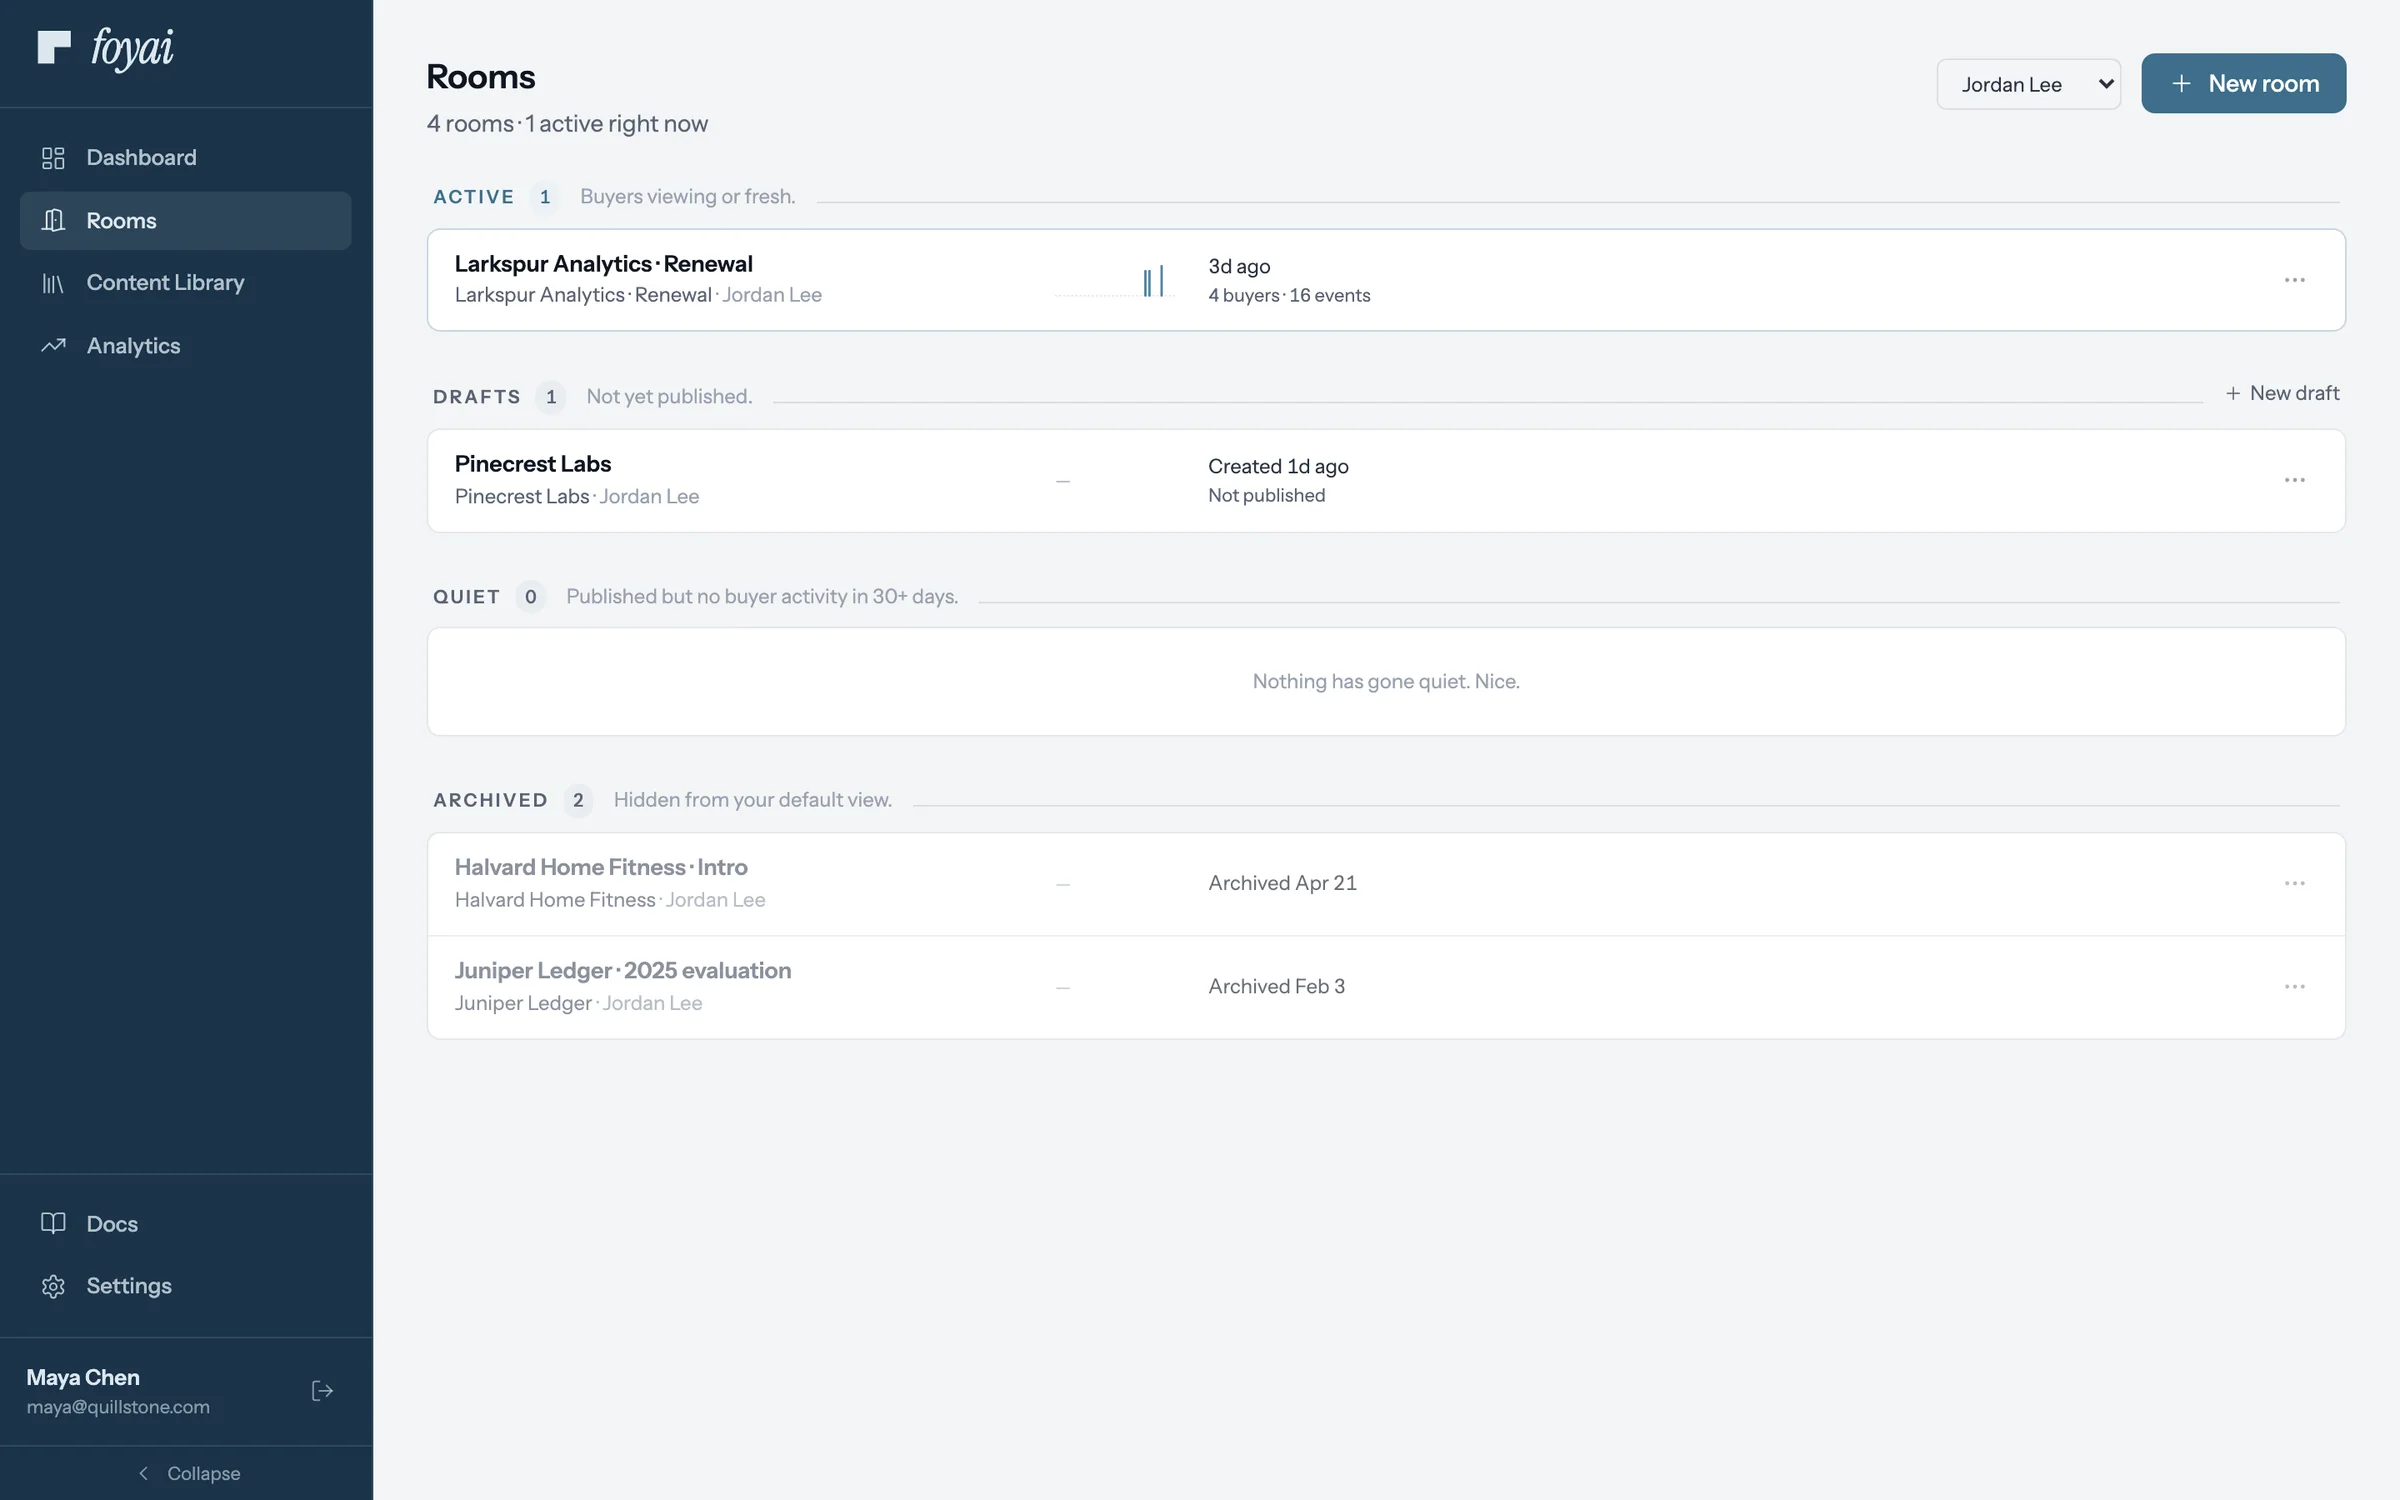Create a room with New room button
Viewport: 2400px width, 1500px height.
[2243, 83]
